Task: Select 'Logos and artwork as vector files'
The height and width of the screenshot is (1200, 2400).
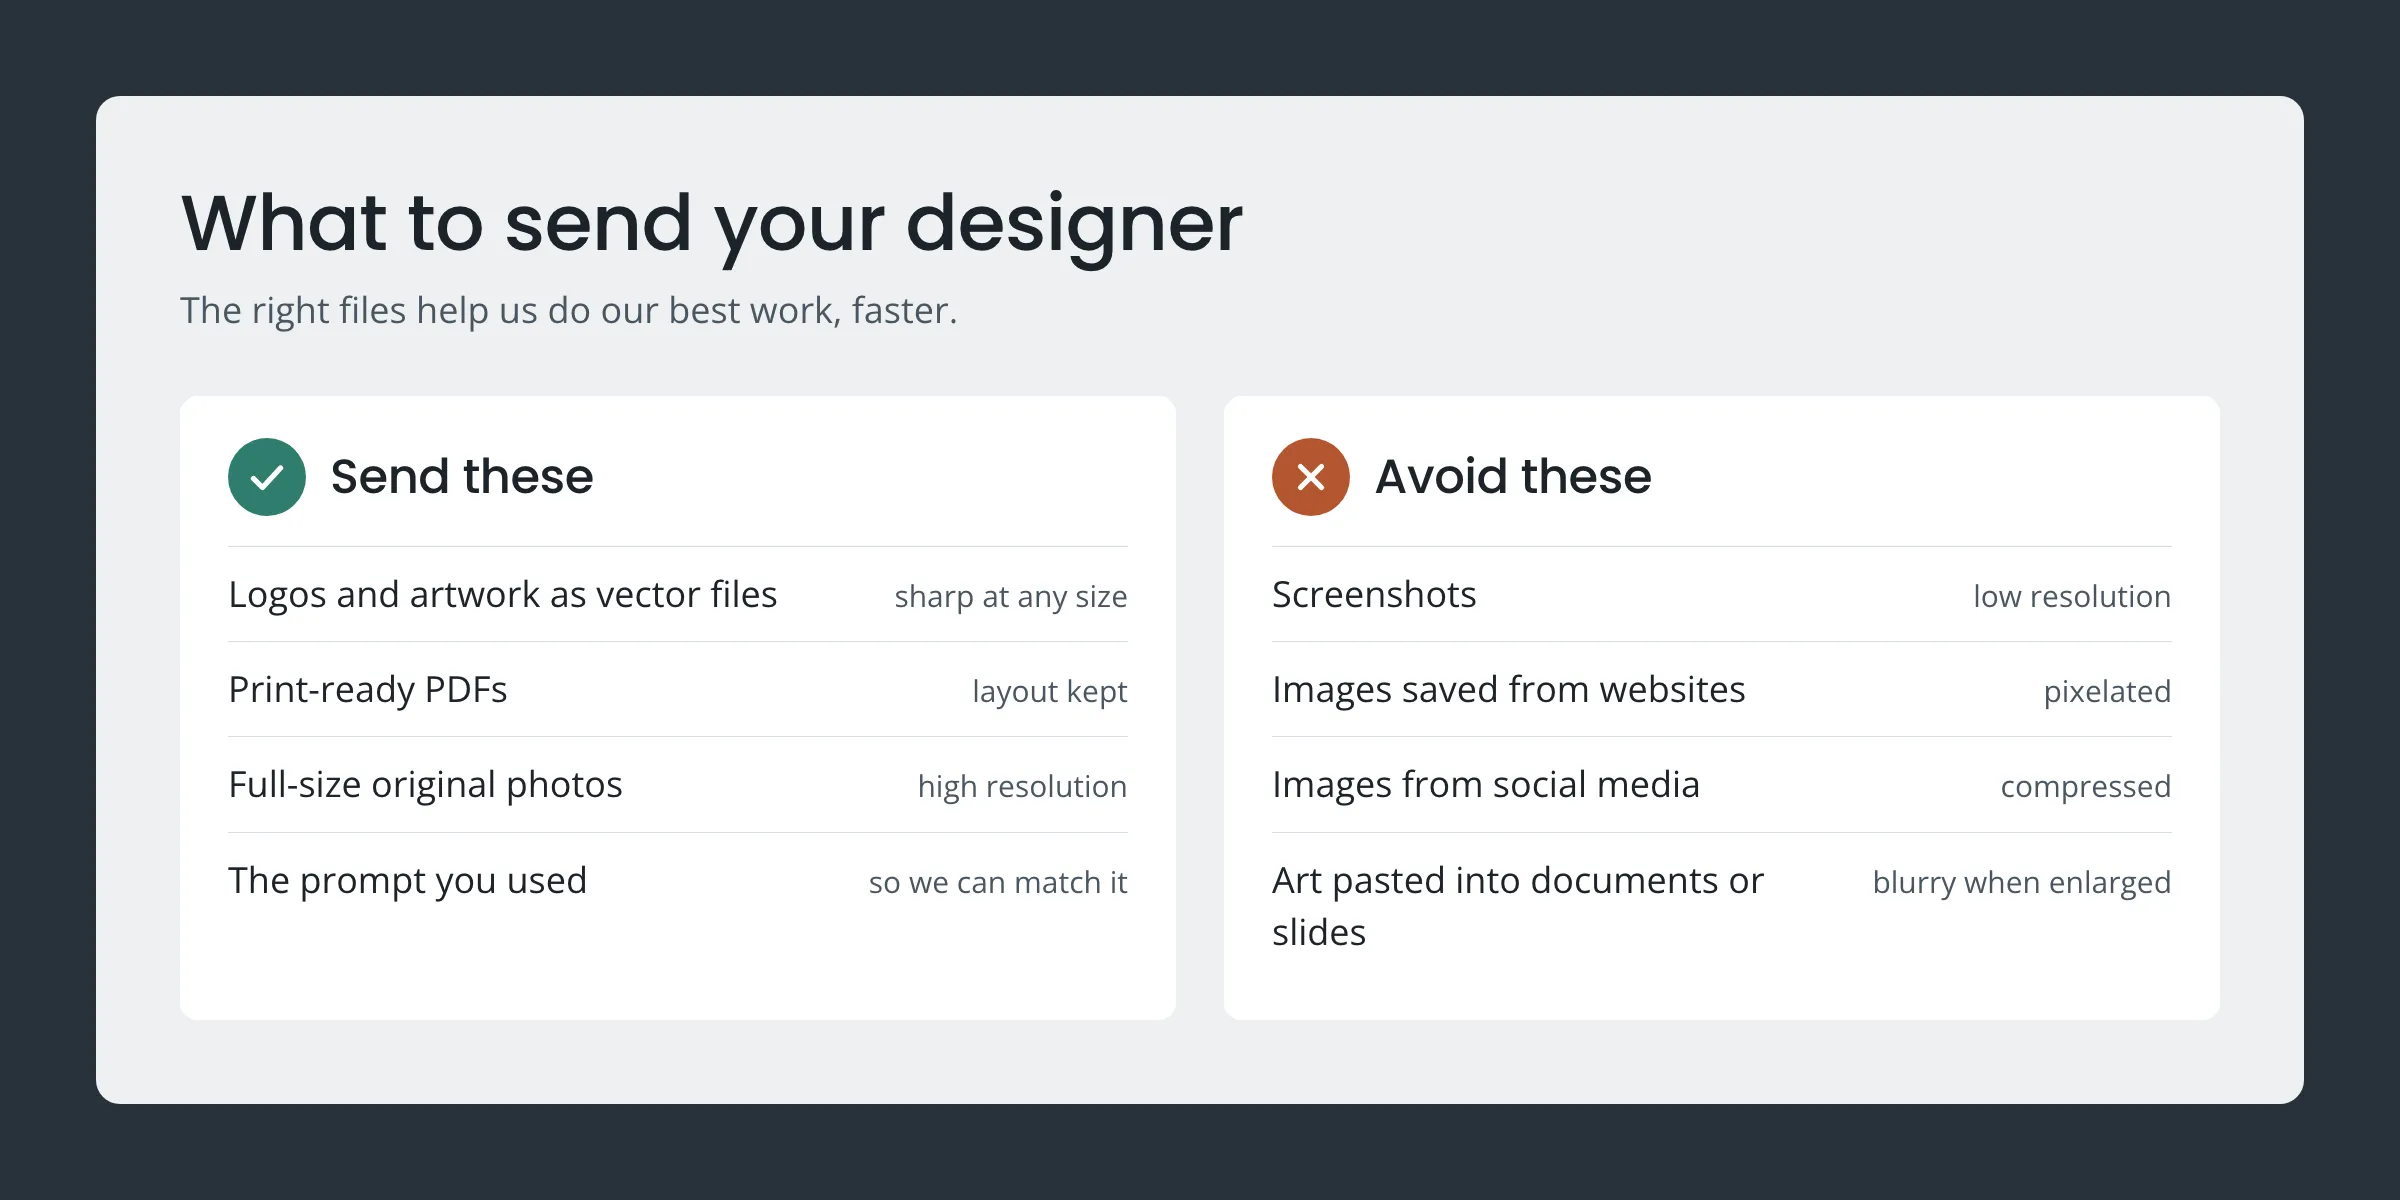Action: [x=503, y=595]
